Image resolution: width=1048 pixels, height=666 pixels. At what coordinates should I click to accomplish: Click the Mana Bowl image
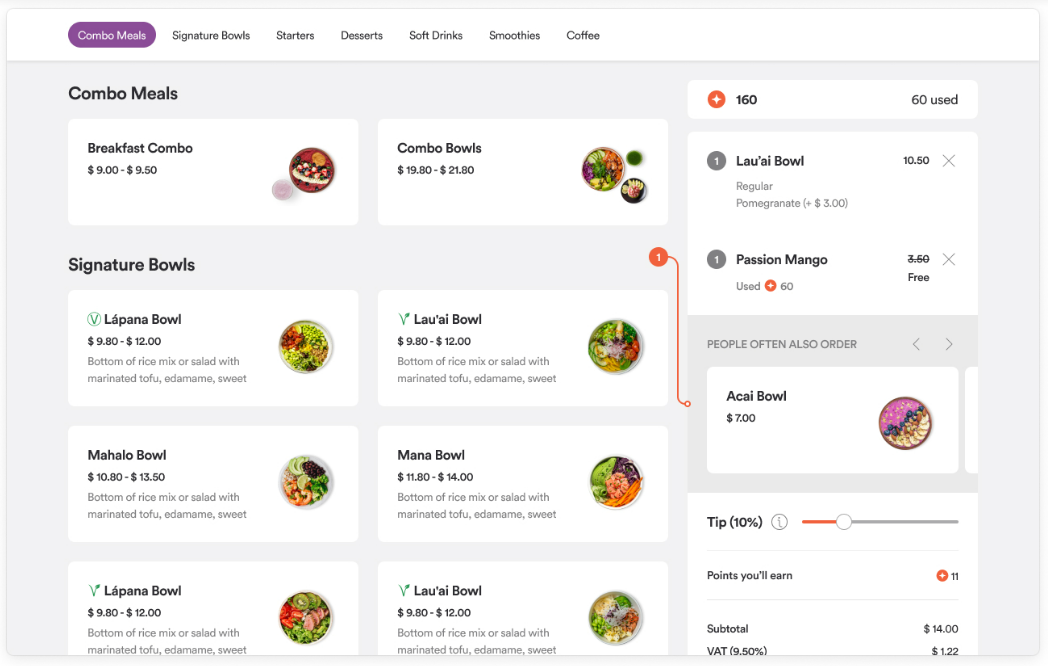pos(616,482)
